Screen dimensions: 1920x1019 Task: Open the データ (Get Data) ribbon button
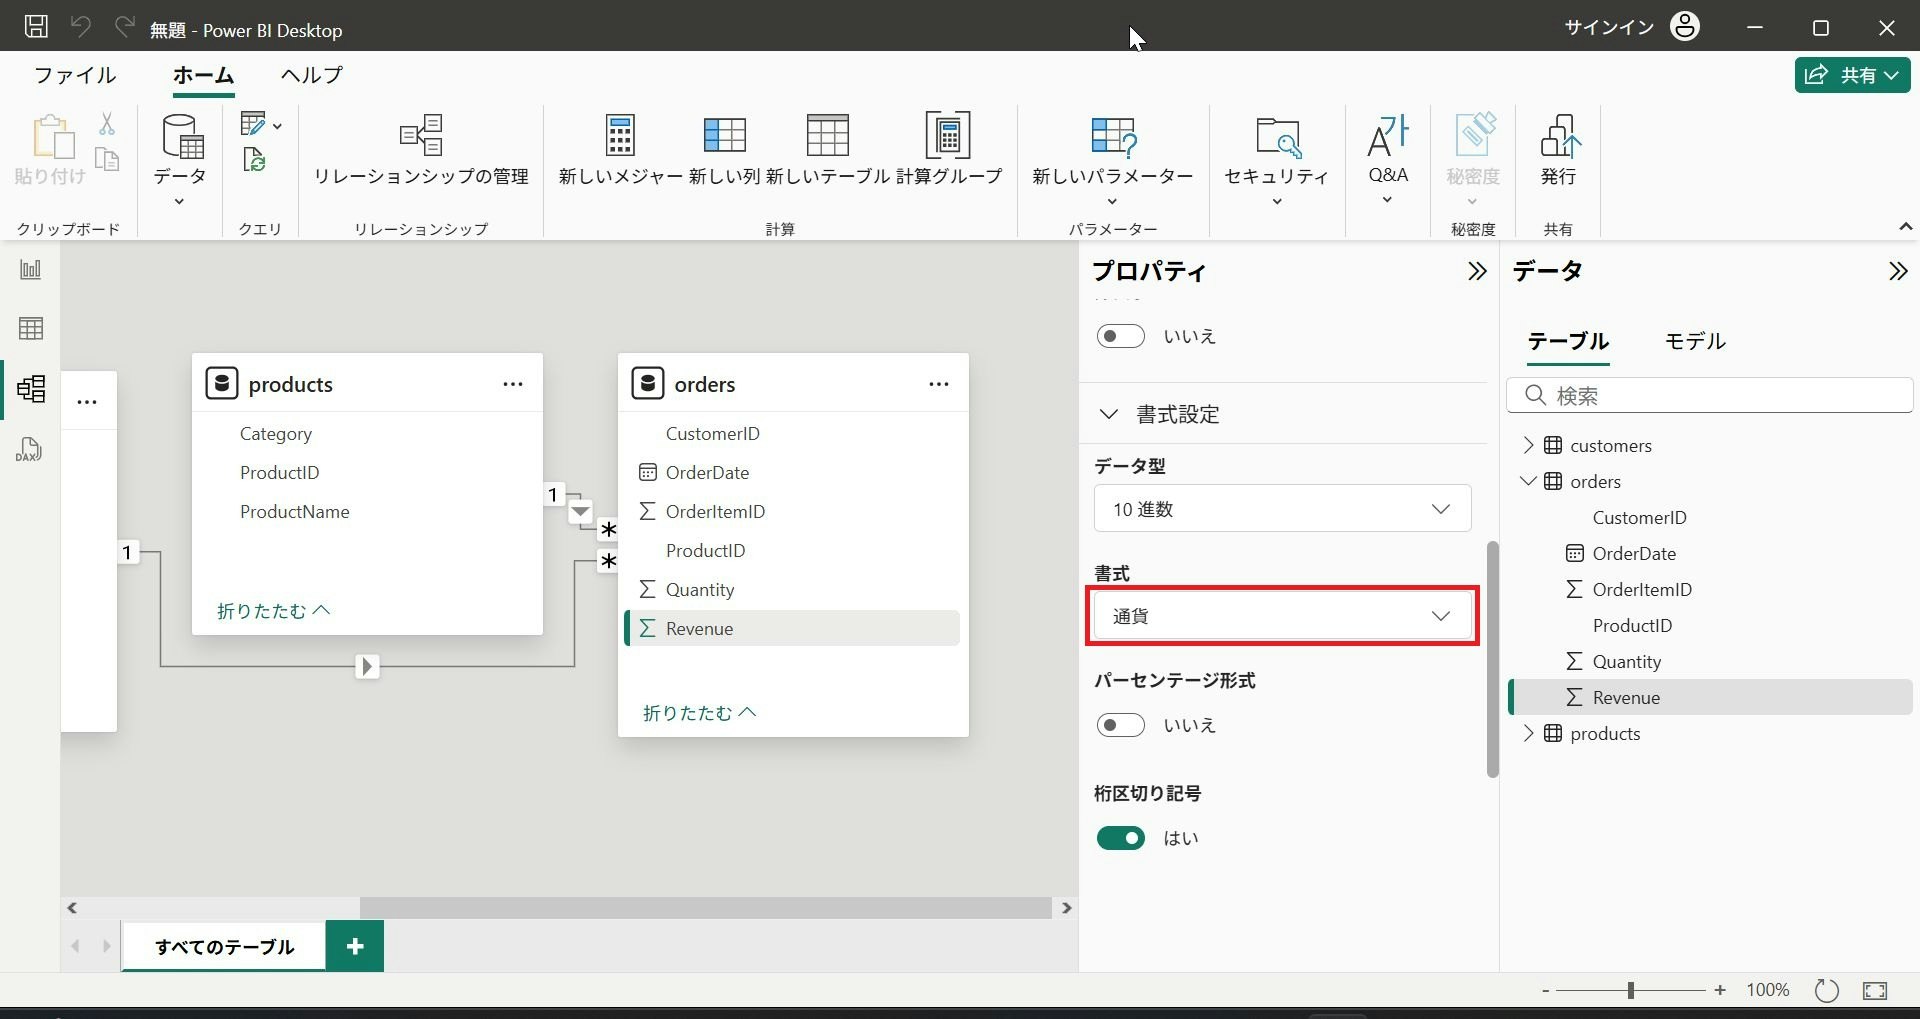pos(180,160)
